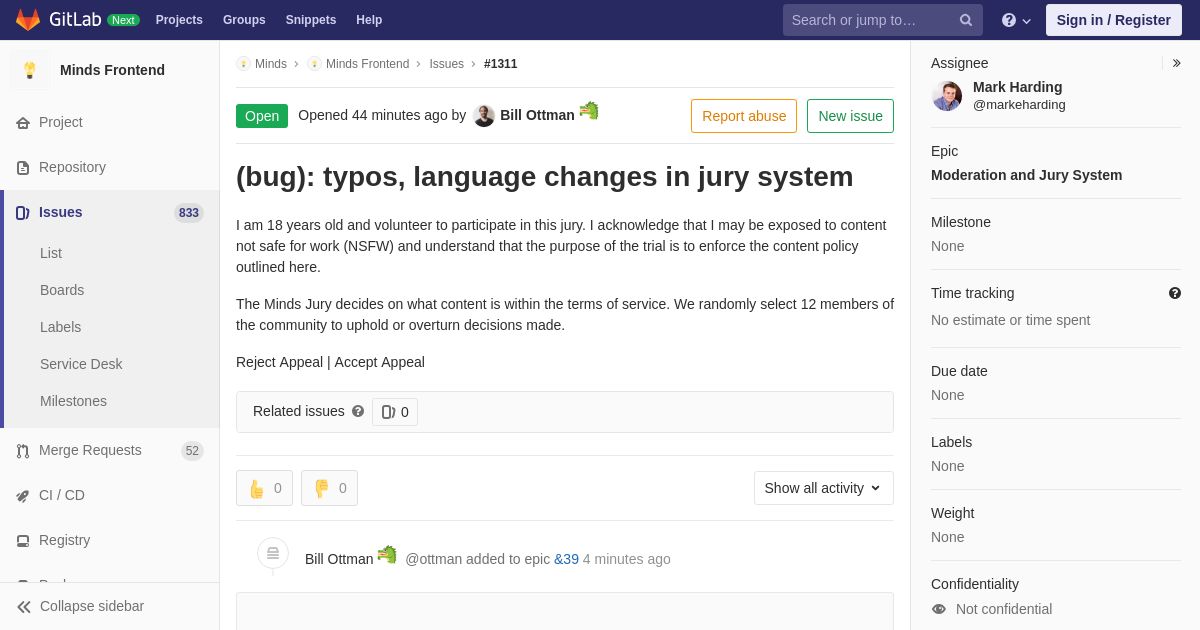Open Service Desk under Issues

tap(81, 364)
